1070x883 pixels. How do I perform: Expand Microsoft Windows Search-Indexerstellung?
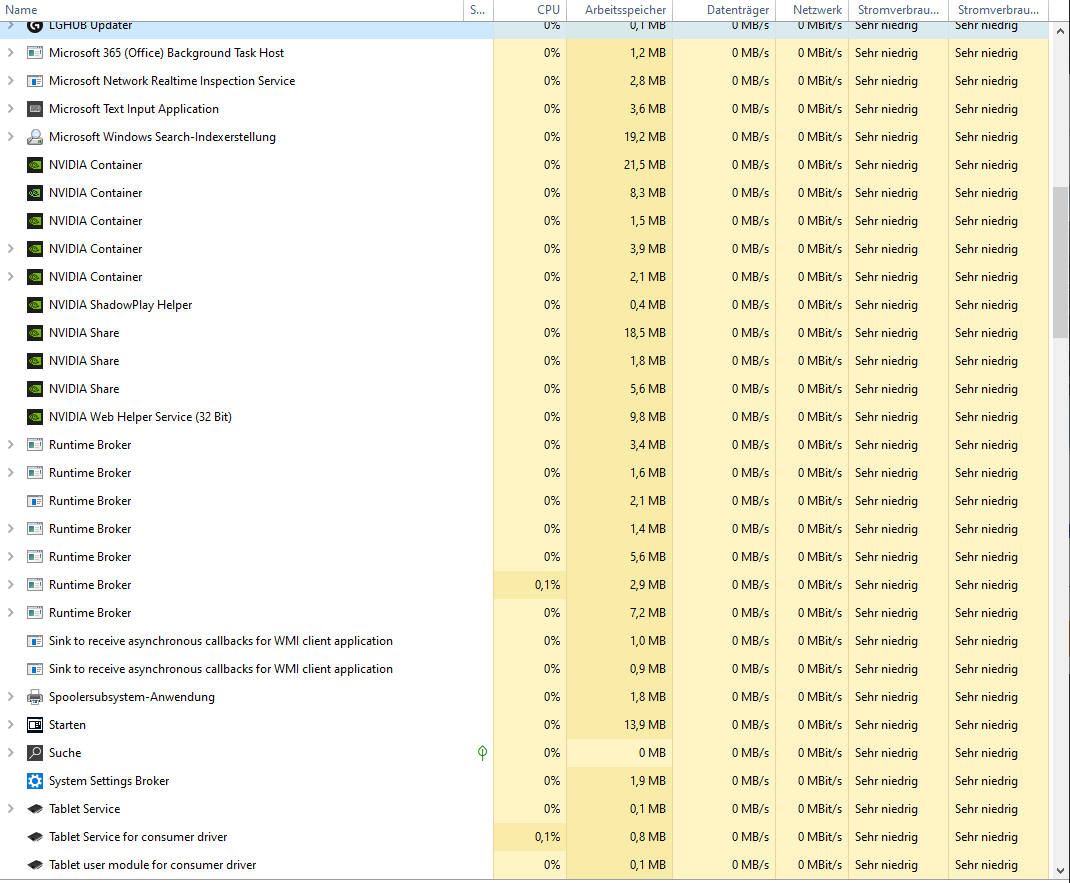click(x=10, y=136)
